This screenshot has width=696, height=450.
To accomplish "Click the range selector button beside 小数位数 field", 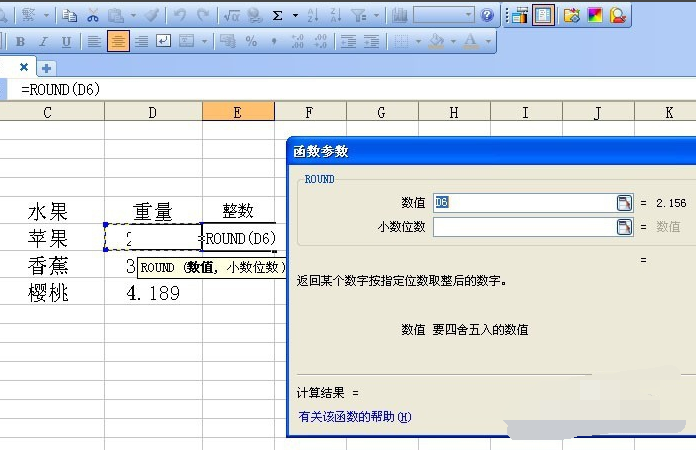I will tap(625, 227).
